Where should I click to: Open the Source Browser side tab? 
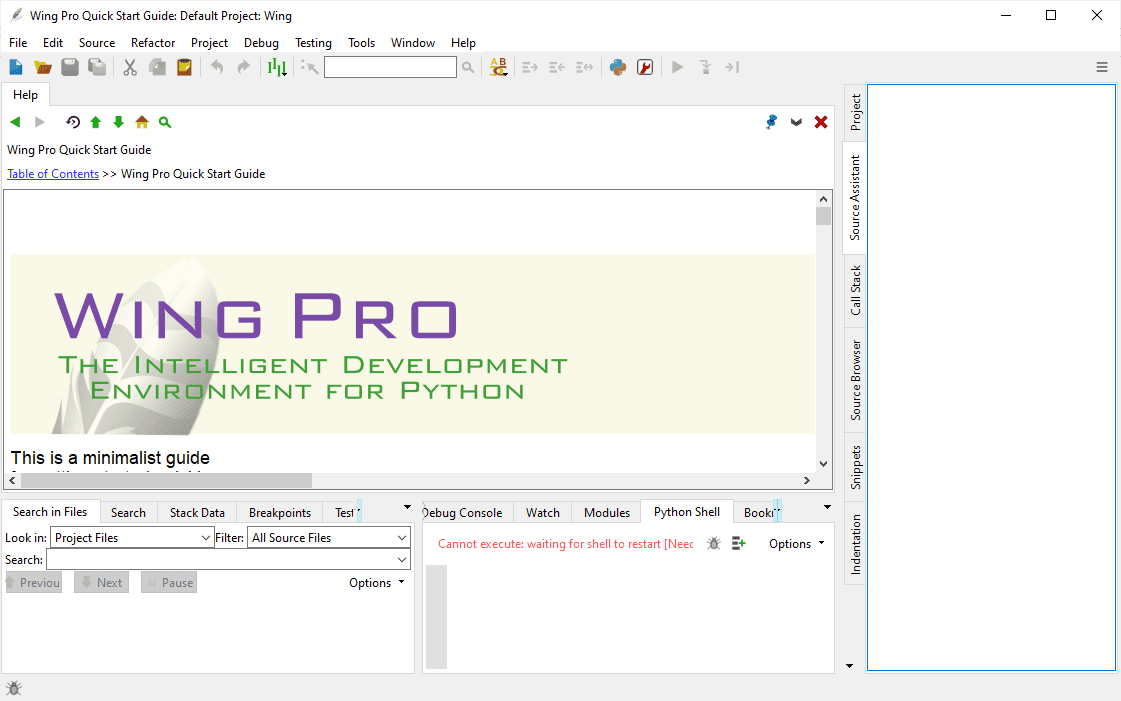point(855,380)
